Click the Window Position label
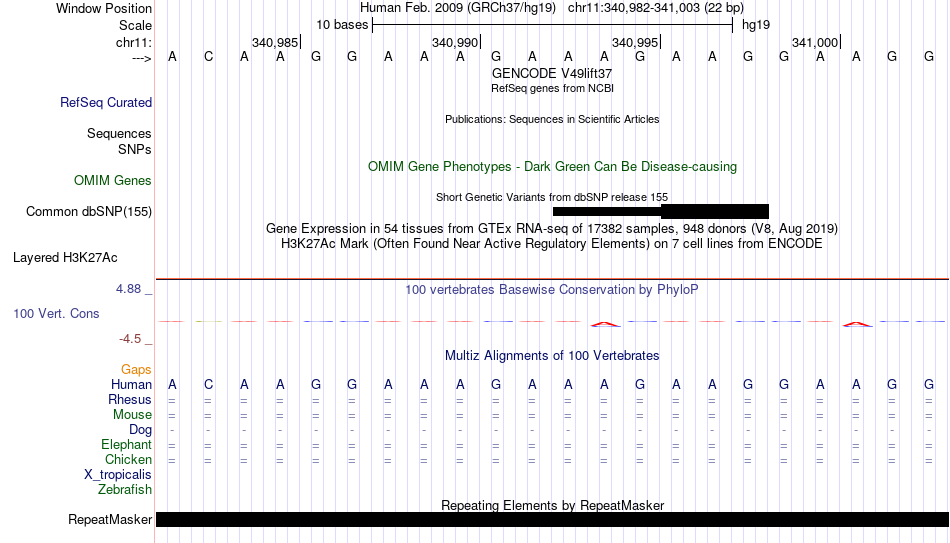The image size is (950, 543). pyautogui.click(x=104, y=8)
